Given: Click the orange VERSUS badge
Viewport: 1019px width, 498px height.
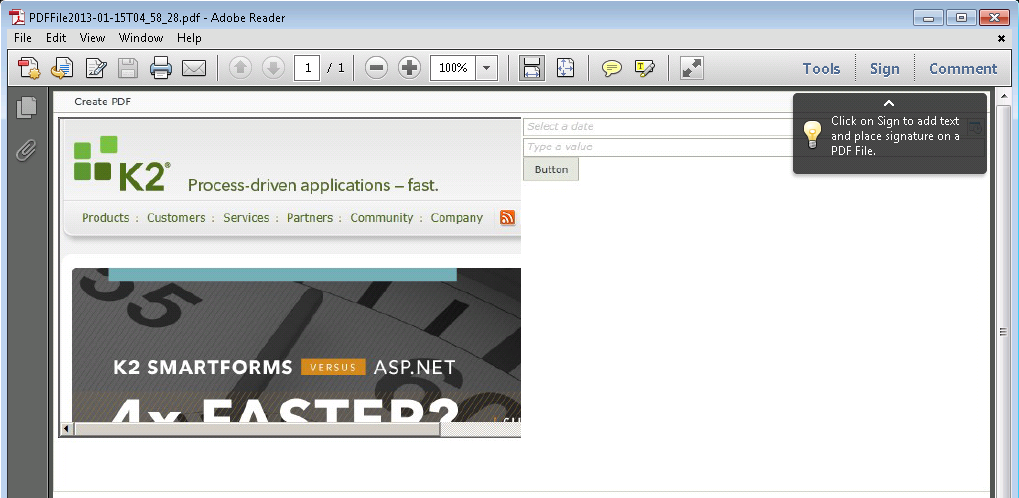Looking at the screenshot, I should point(333,367).
